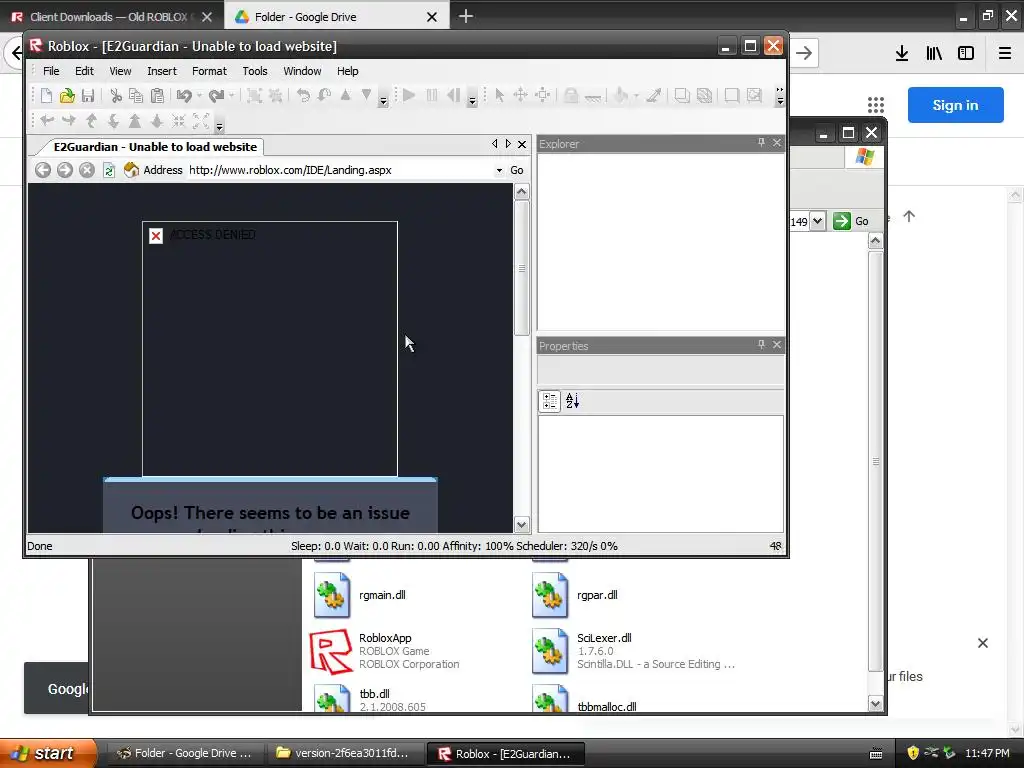Expand overflow chevron after run controls
The image size is (1024, 768).
(x=472, y=99)
